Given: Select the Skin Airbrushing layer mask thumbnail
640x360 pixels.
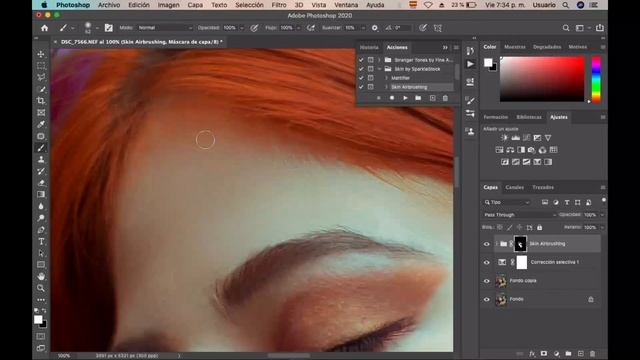Looking at the screenshot, I should click(520, 244).
